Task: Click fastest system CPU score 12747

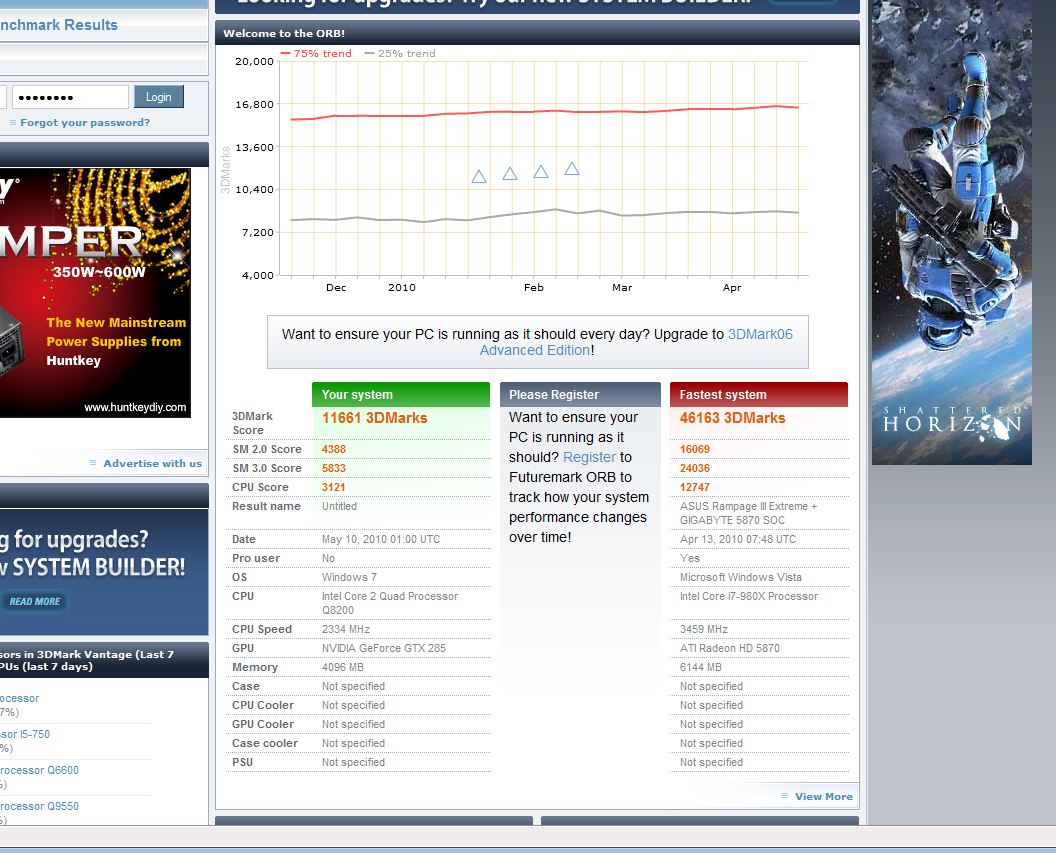Action: click(x=694, y=487)
